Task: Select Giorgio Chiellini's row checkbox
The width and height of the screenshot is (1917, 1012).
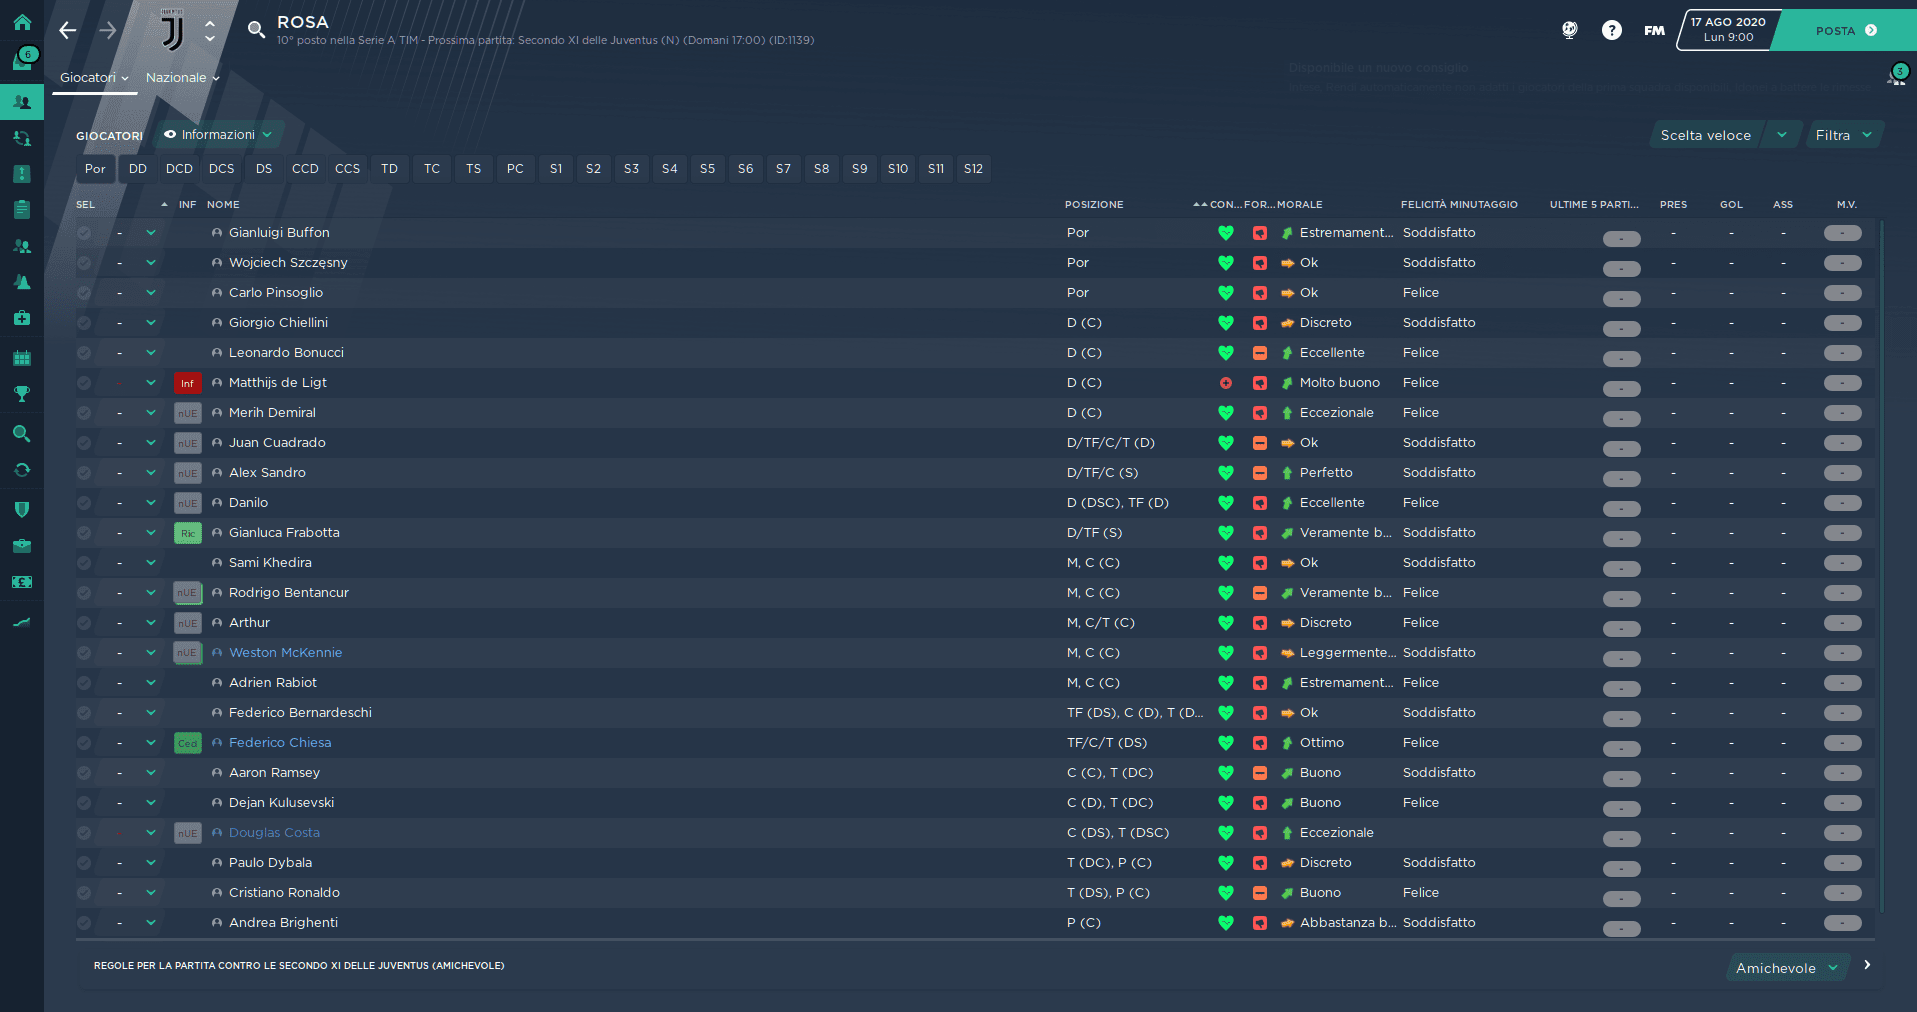Action: [84, 323]
